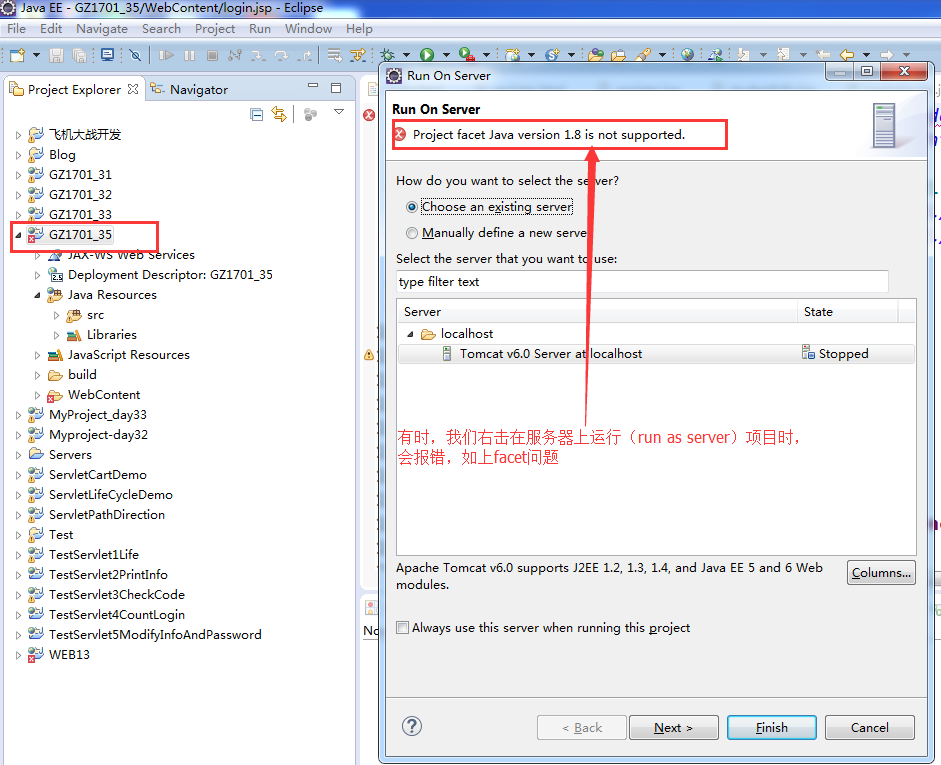
Task: Select the WEB13 project
Action: pos(70,655)
